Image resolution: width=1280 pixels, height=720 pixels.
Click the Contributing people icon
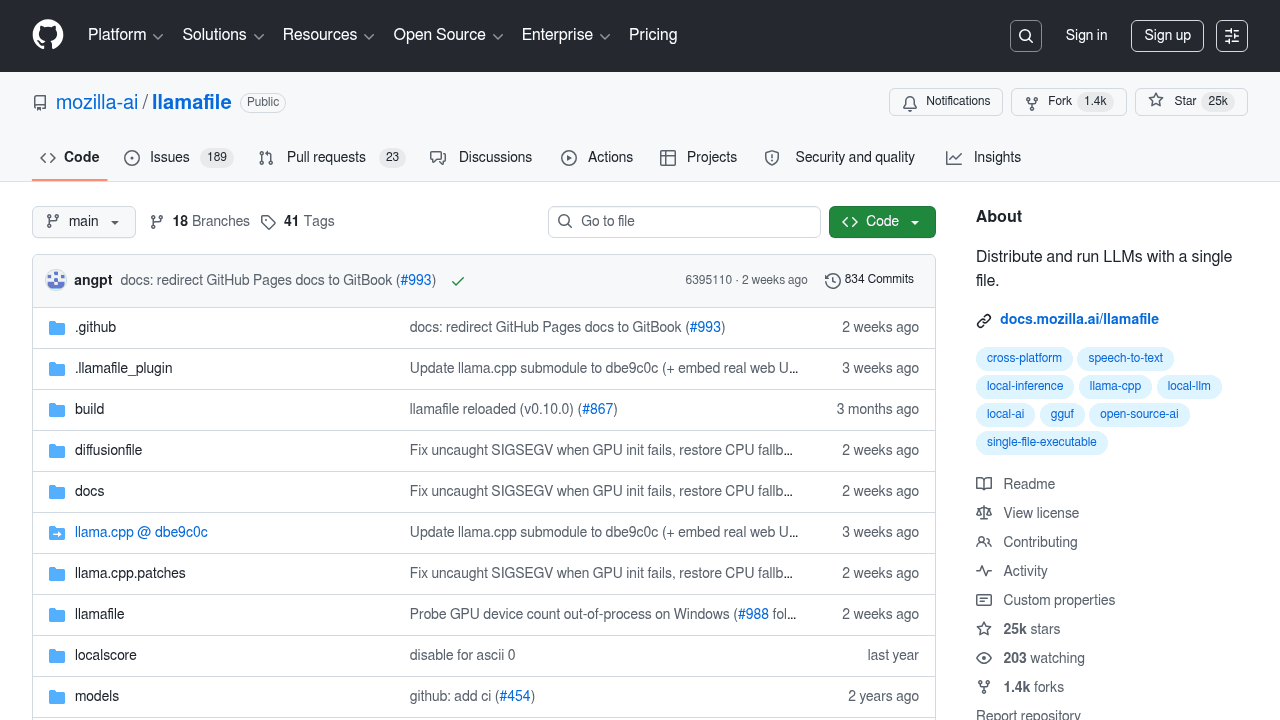984,542
